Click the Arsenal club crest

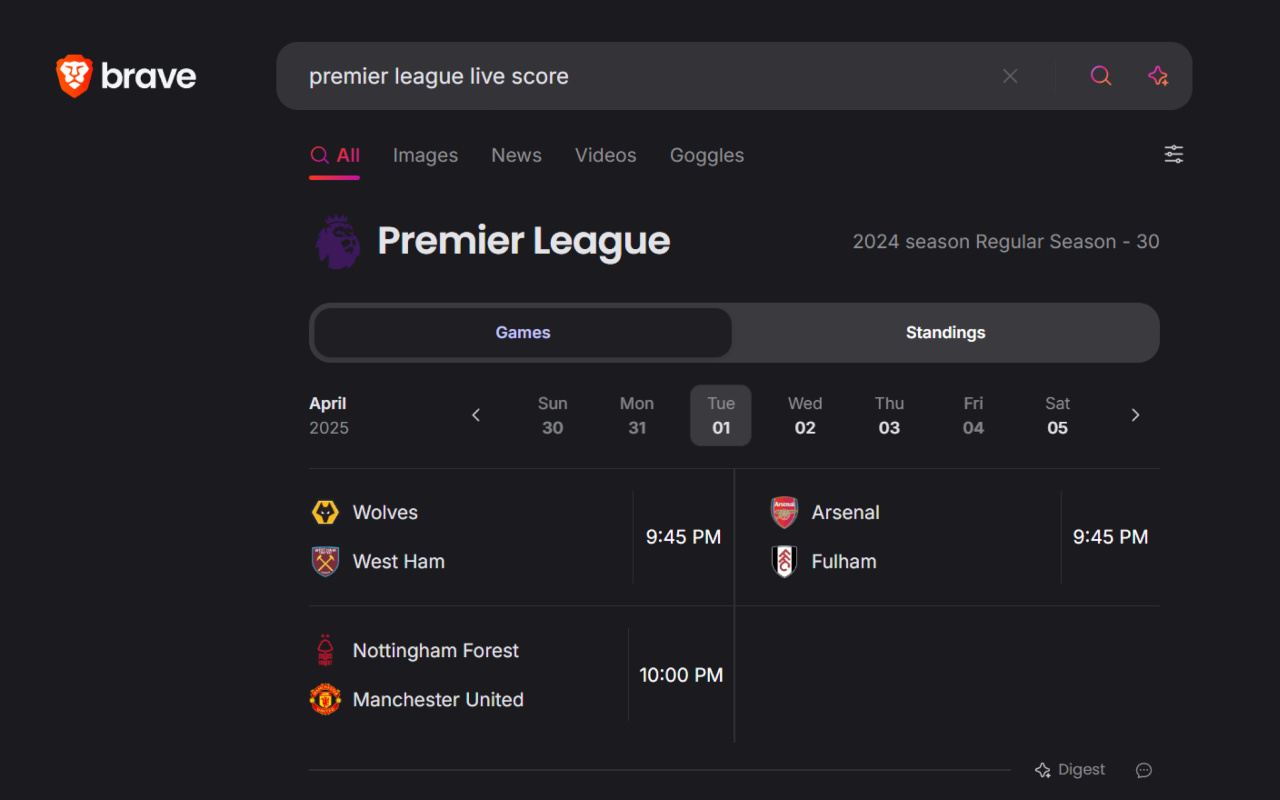784,512
